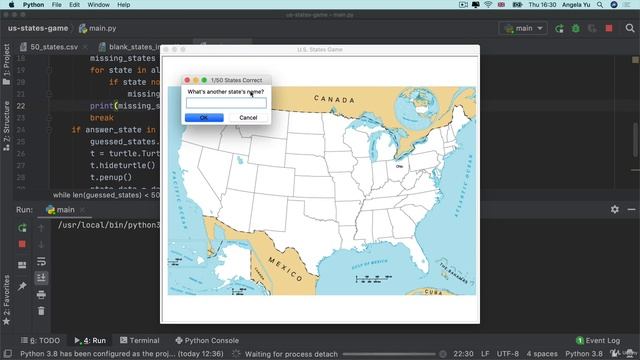Click OK in the state name dialog
640x360 pixels.
(204, 118)
